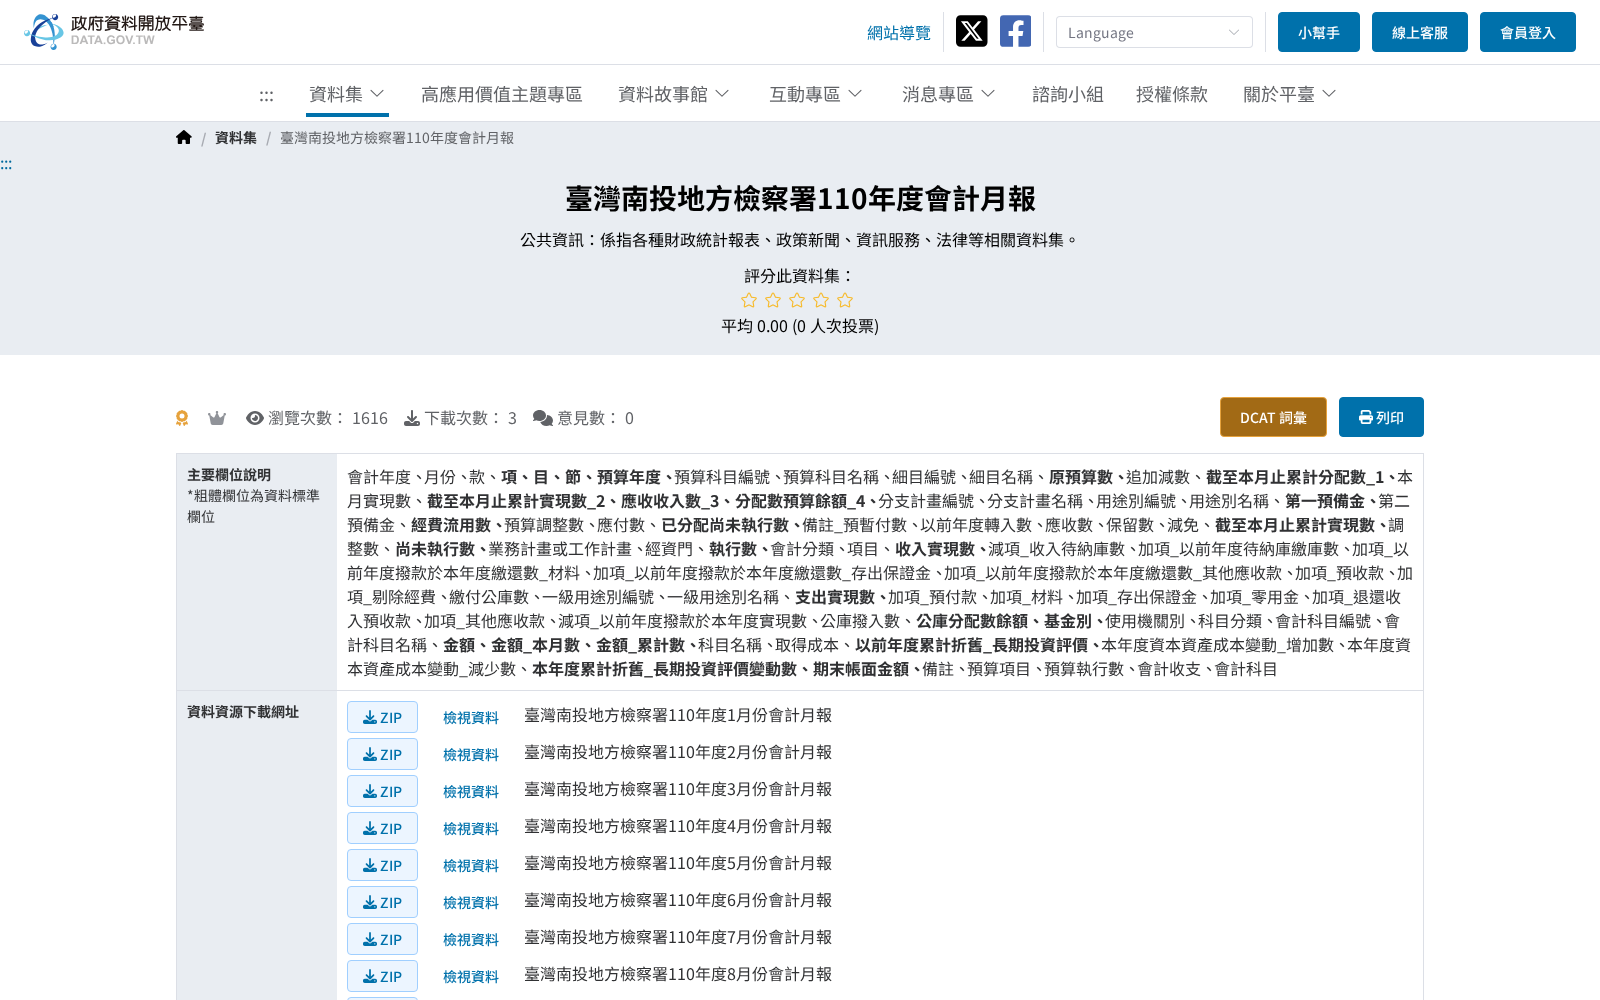1600x1000 pixels.
Task: Click 檢視資料 for 4月份會計月報
Action: [x=471, y=828]
